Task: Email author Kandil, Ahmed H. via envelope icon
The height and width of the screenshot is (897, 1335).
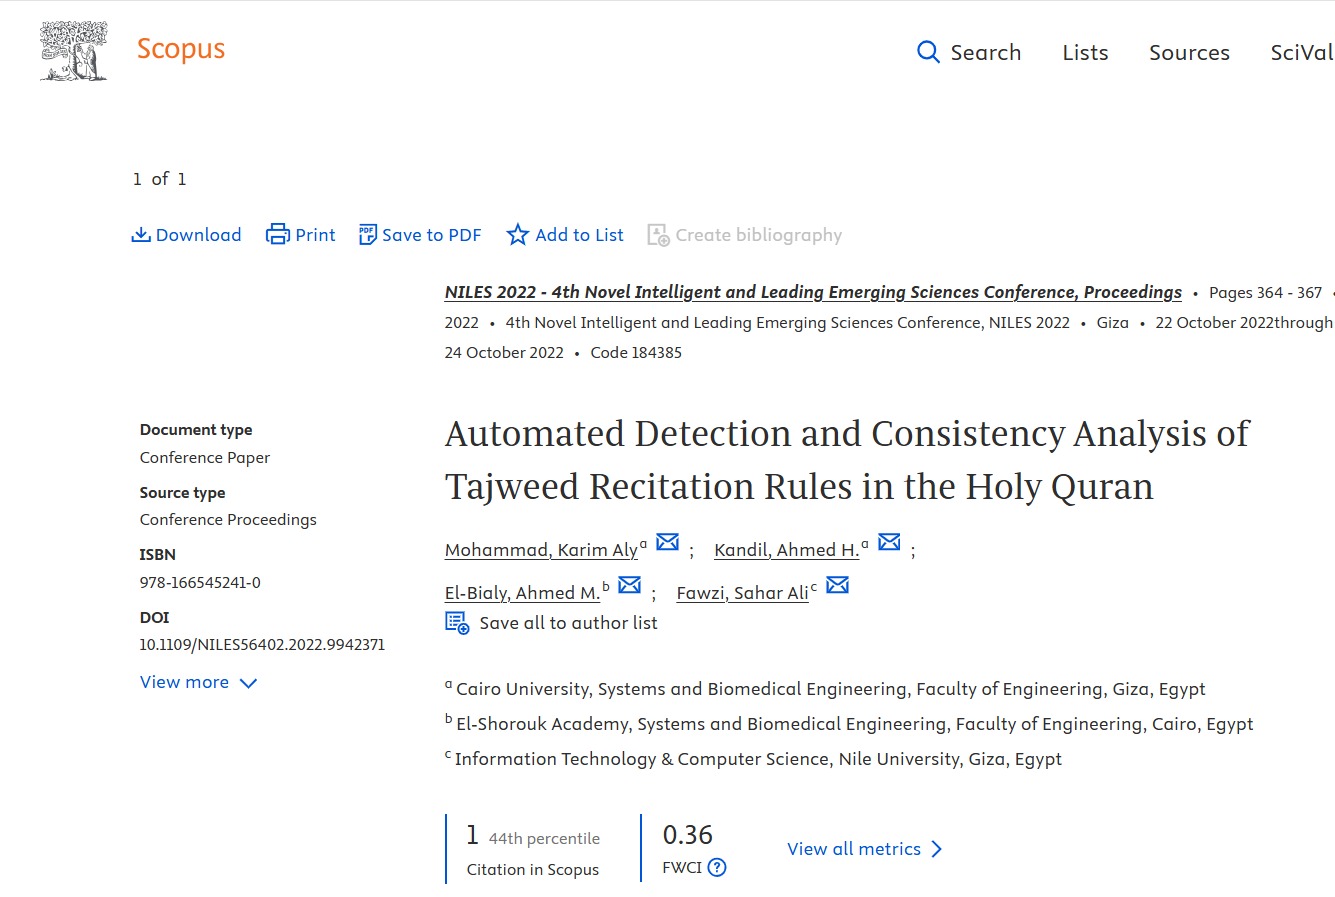Action: tap(889, 542)
